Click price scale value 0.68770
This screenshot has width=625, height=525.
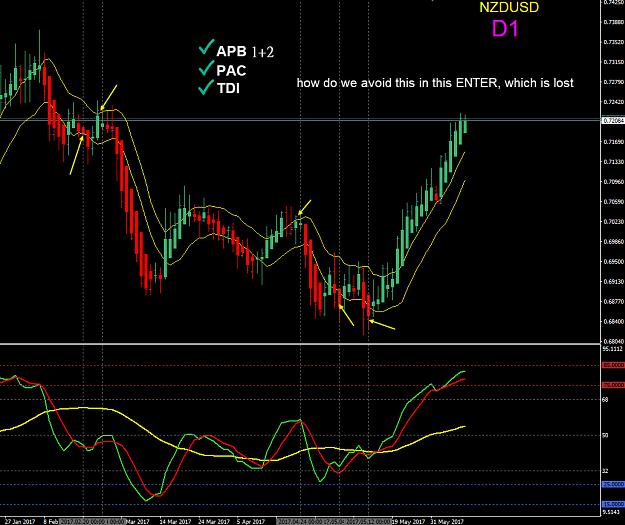[614, 301]
